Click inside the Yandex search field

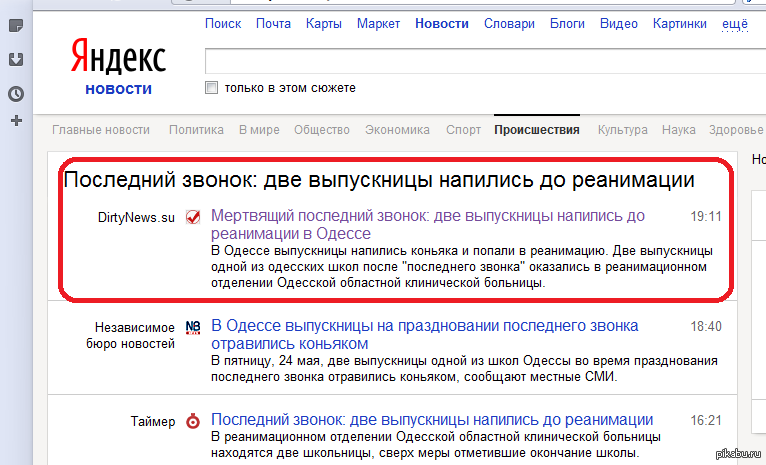pyautogui.click(x=480, y=60)
